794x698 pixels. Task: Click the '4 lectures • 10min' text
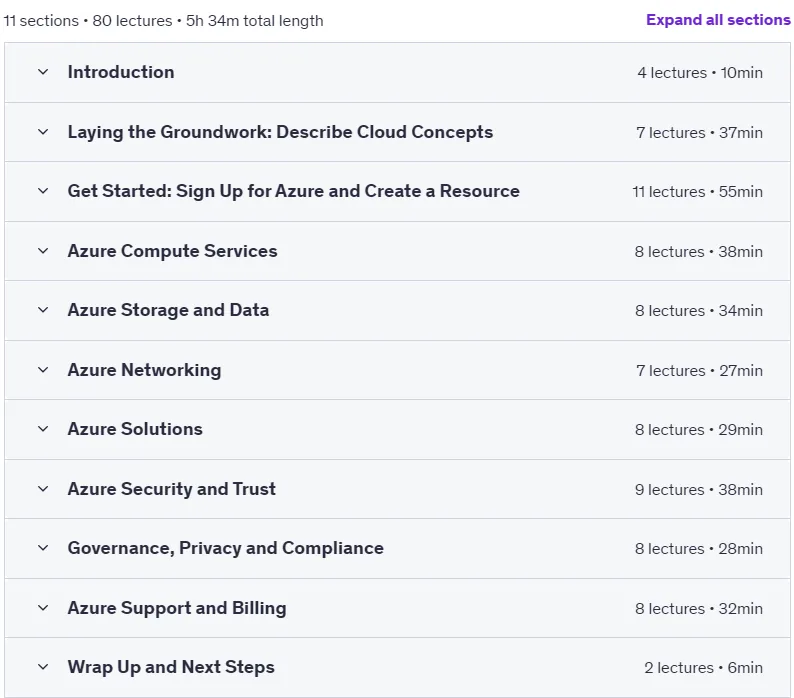(x=700, y=73)
